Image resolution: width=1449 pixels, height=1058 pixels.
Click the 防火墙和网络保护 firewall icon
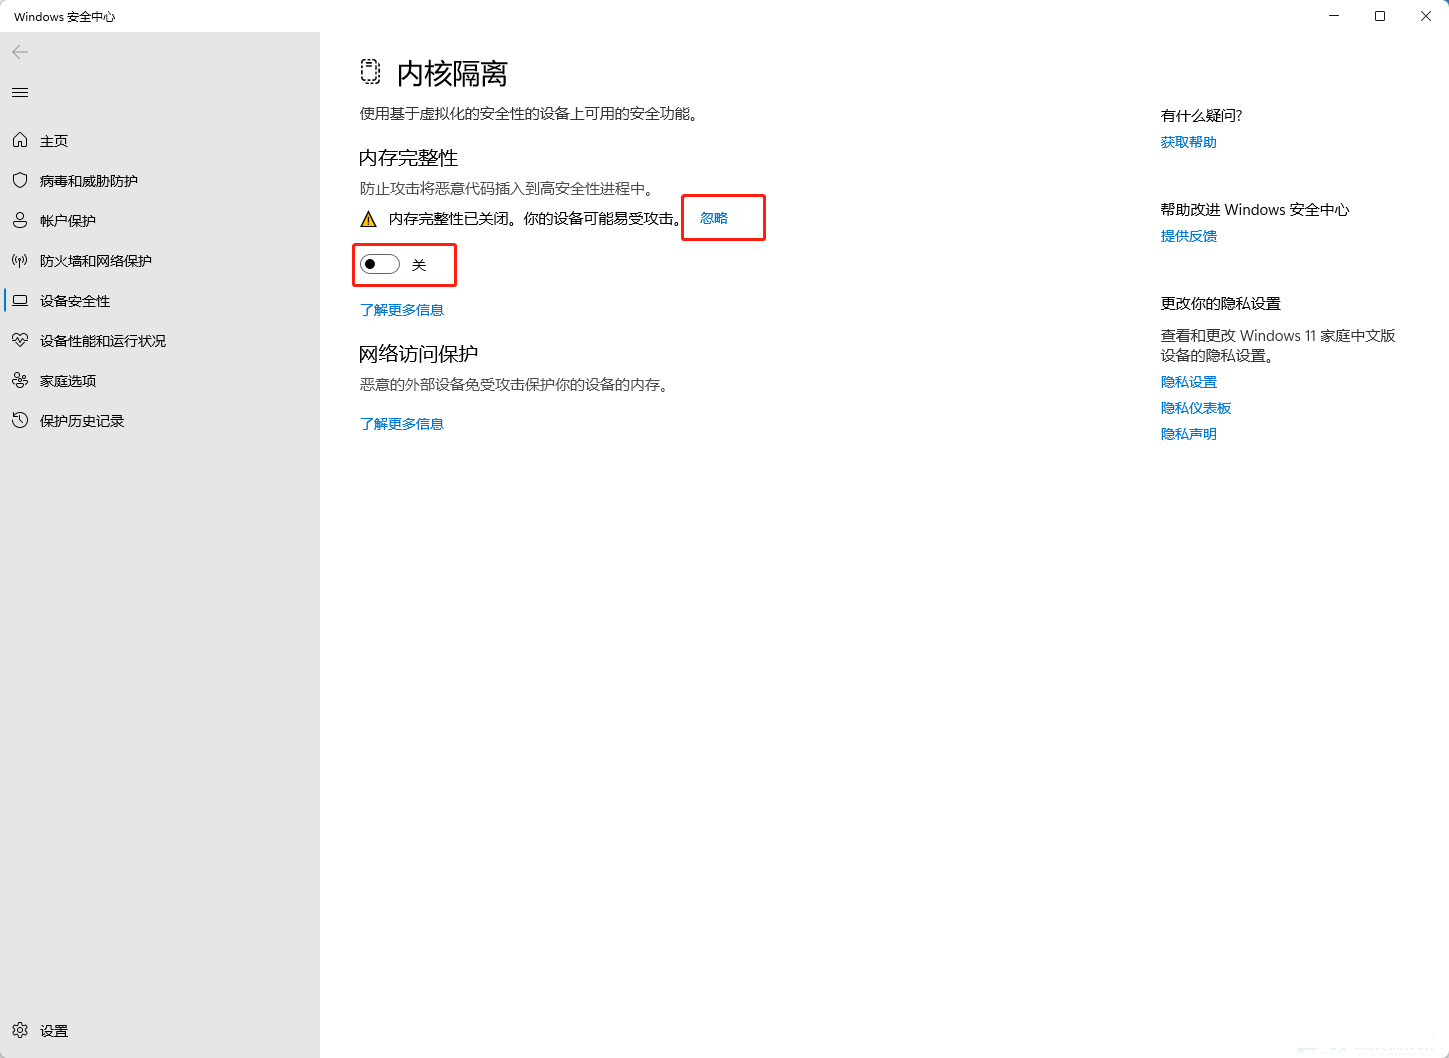(21, 260)
